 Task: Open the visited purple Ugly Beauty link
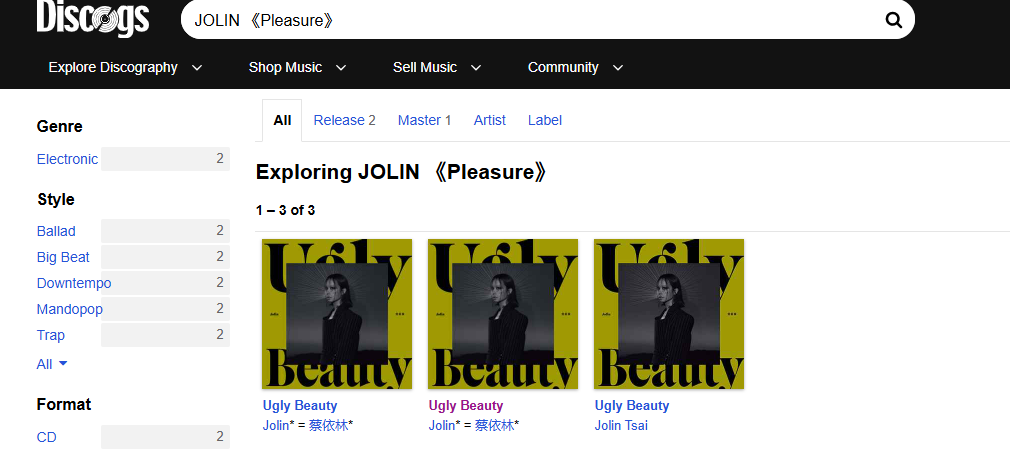tap(466, 406)
